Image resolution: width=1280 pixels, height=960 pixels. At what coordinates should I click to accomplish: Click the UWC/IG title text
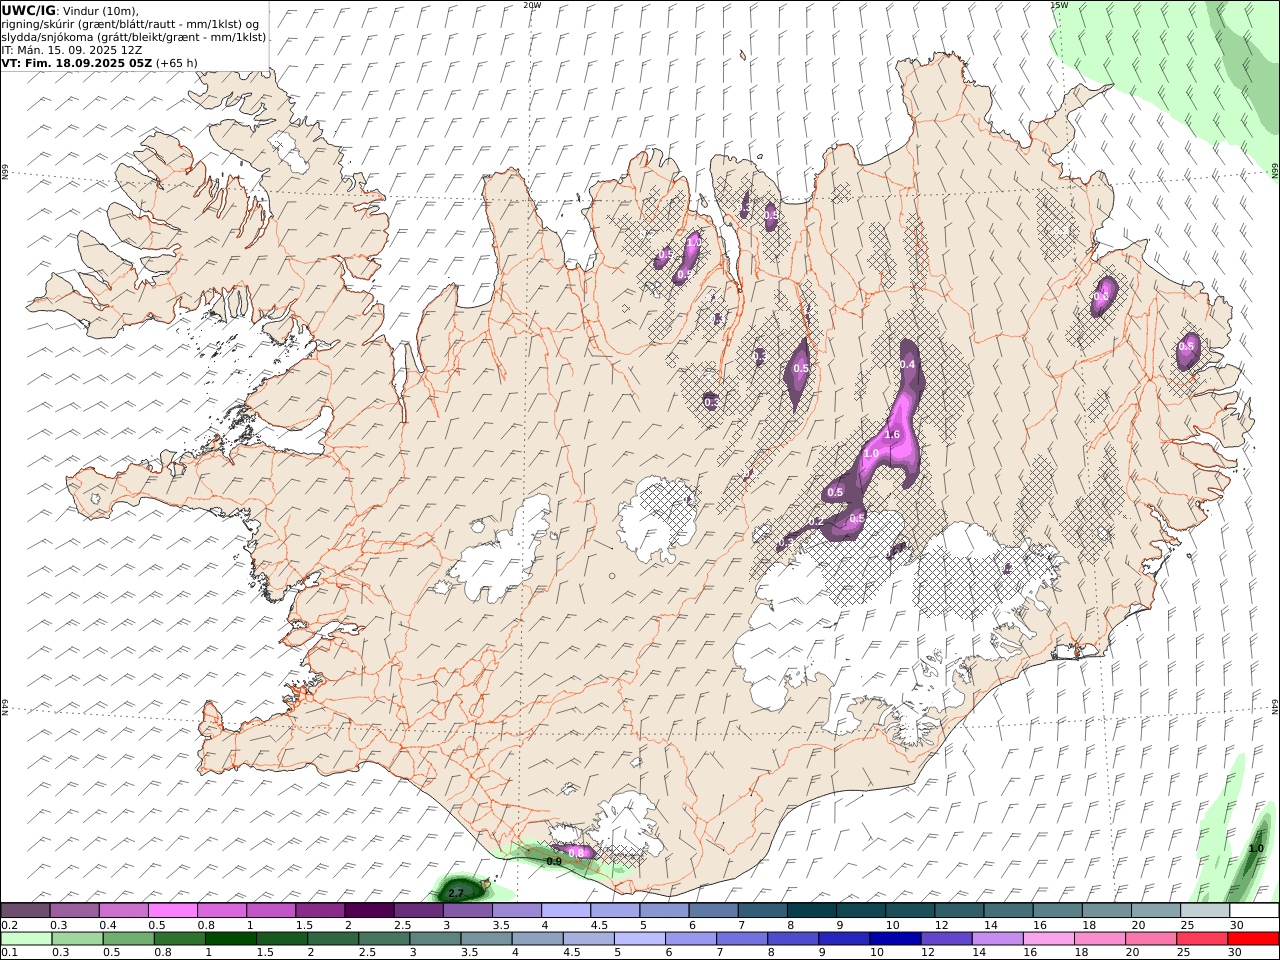pyautogui.click(x=29, y=10)
